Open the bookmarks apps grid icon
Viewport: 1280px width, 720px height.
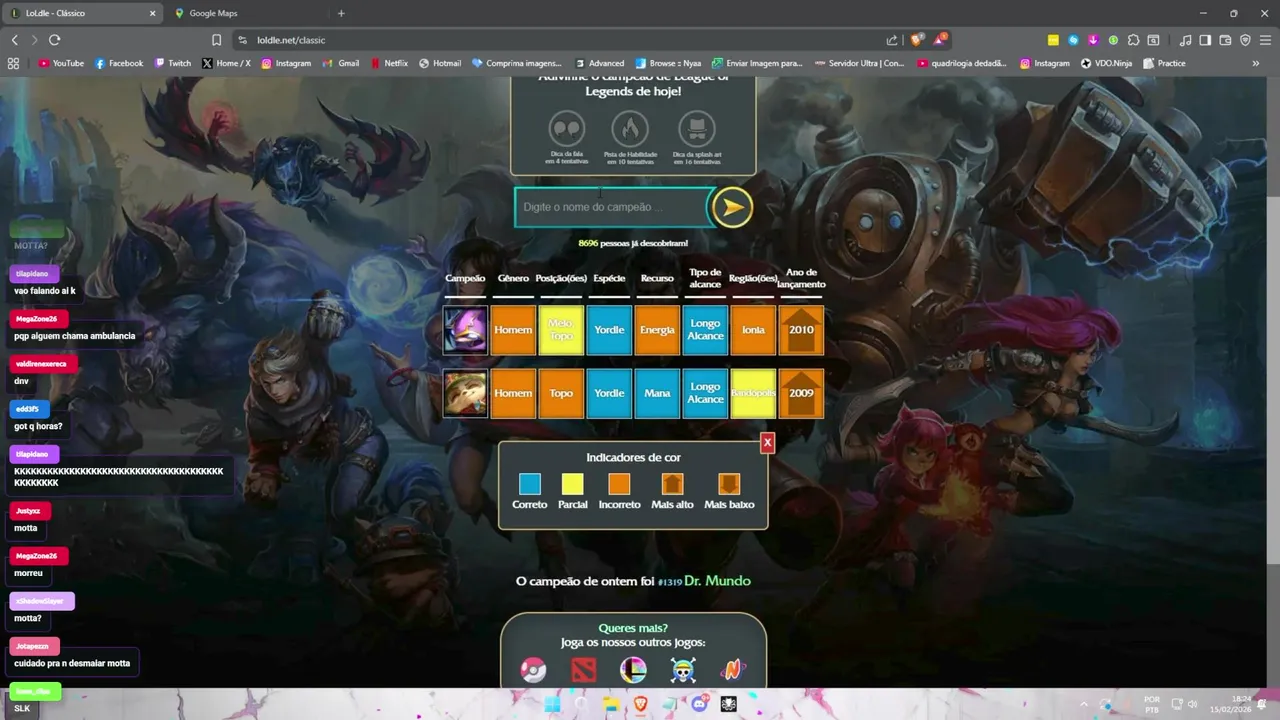[x=13, y=63]
